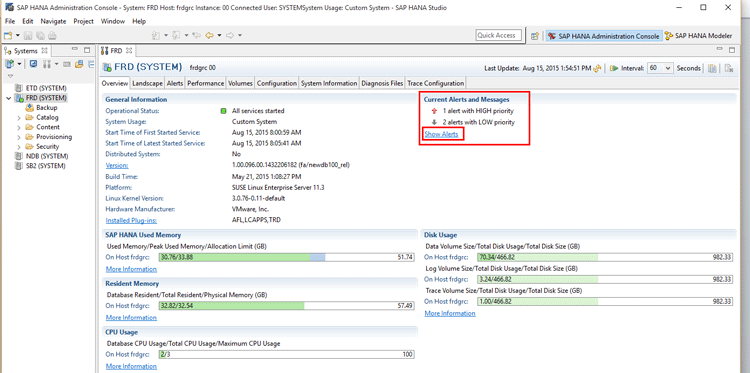Open More Information under CPU Usage
750x373 pixels.
click(x=131, y=366)
